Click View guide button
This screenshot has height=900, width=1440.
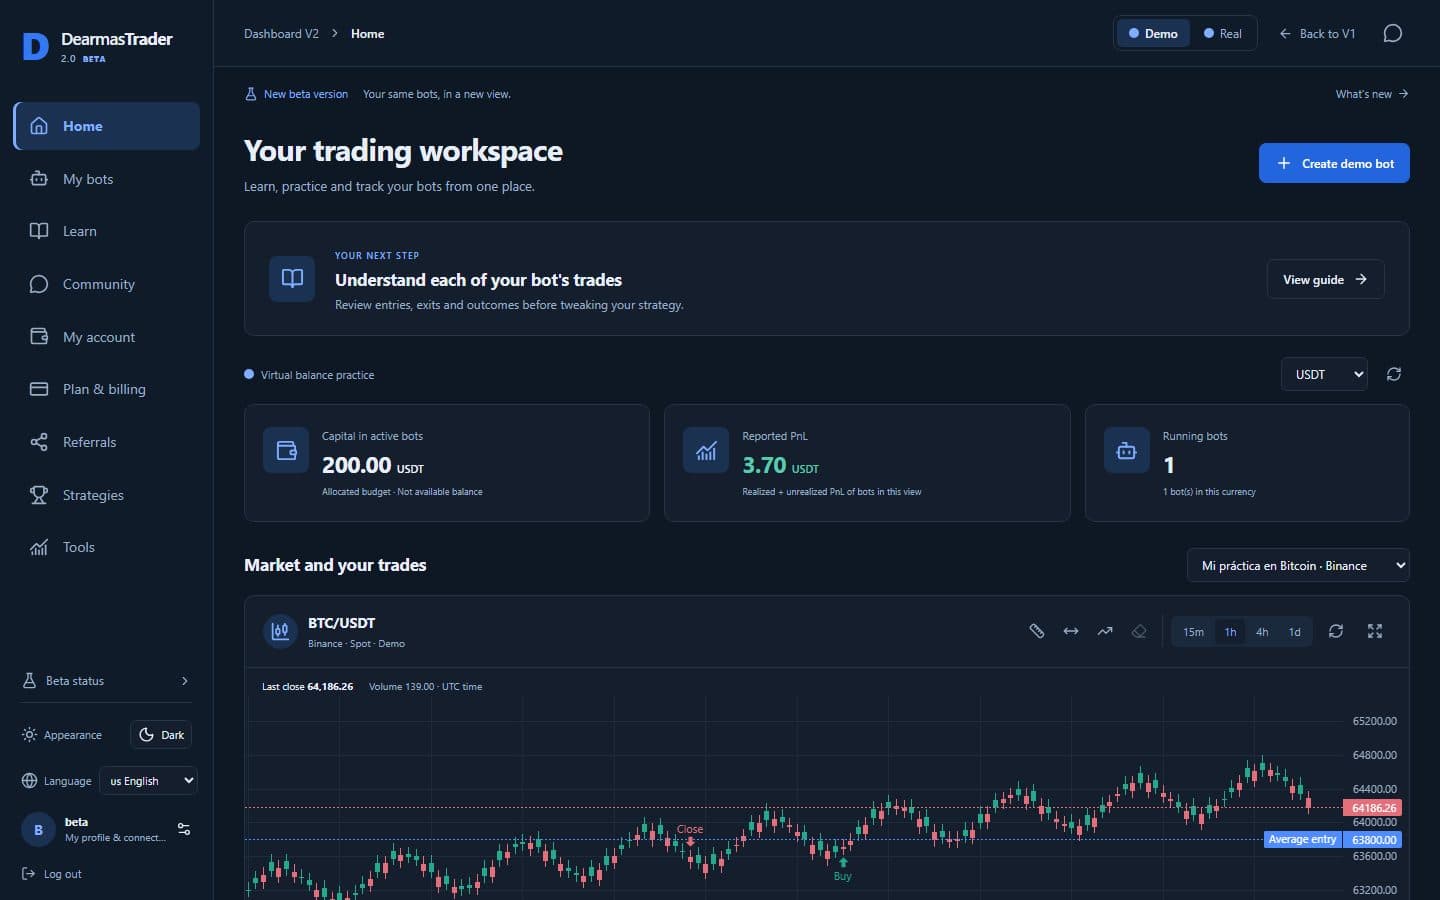coord(1325,280)
